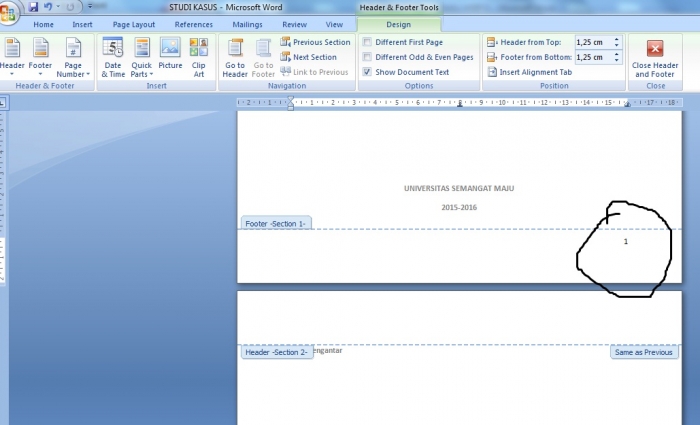The image size is (700, 425).
Task: Toggle Different Odd & Even Pages
Action: pos(367,57)
